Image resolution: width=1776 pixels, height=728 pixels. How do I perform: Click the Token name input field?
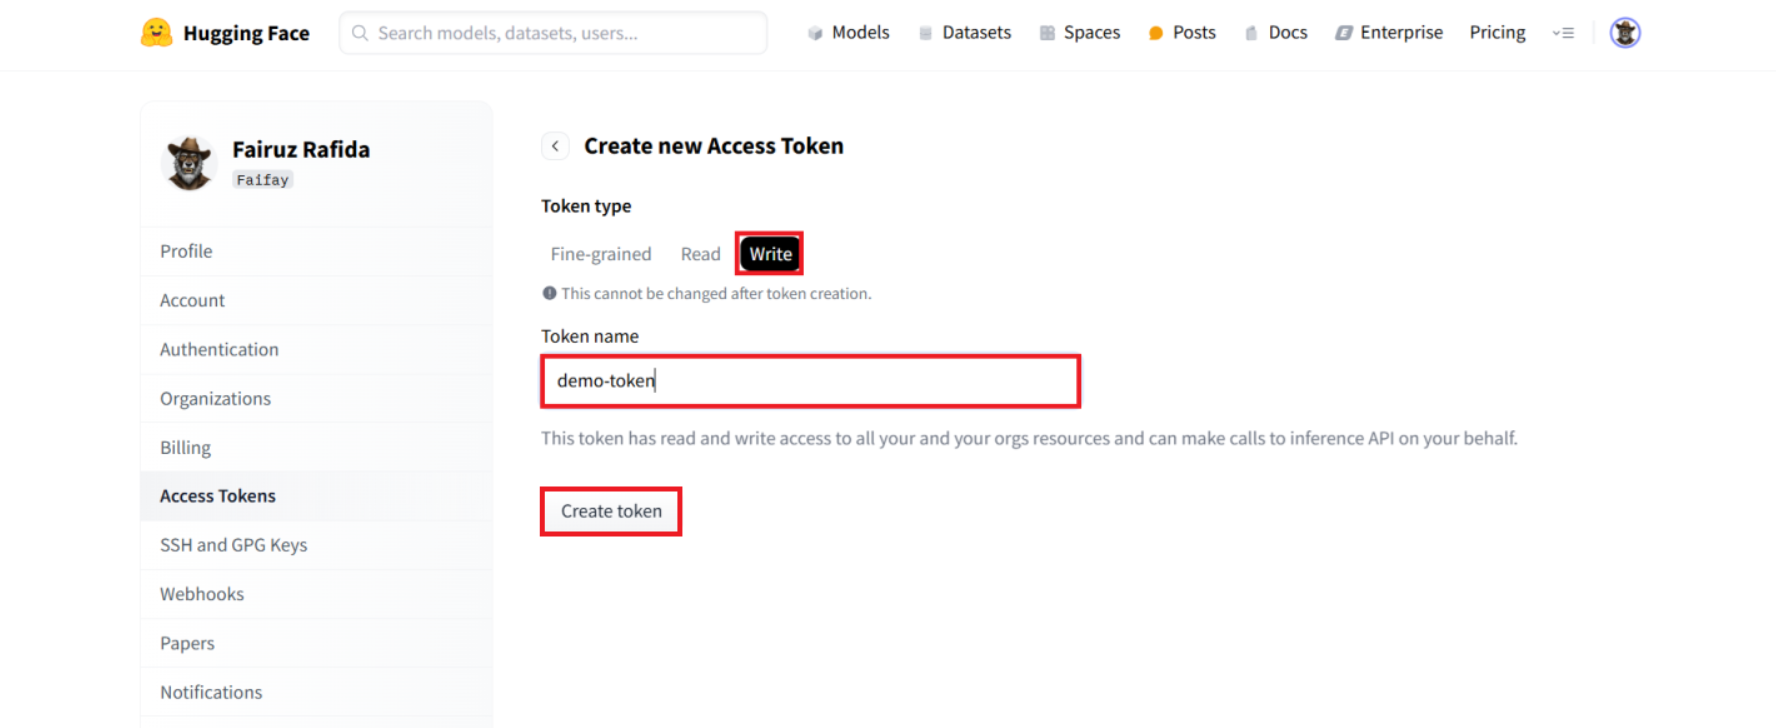[x=810, y=381]
